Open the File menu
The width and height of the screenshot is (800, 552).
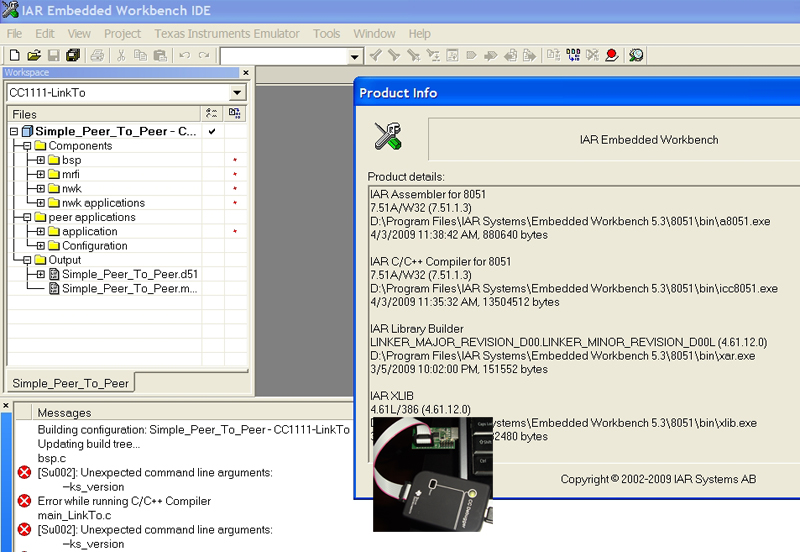click(14, 34)
